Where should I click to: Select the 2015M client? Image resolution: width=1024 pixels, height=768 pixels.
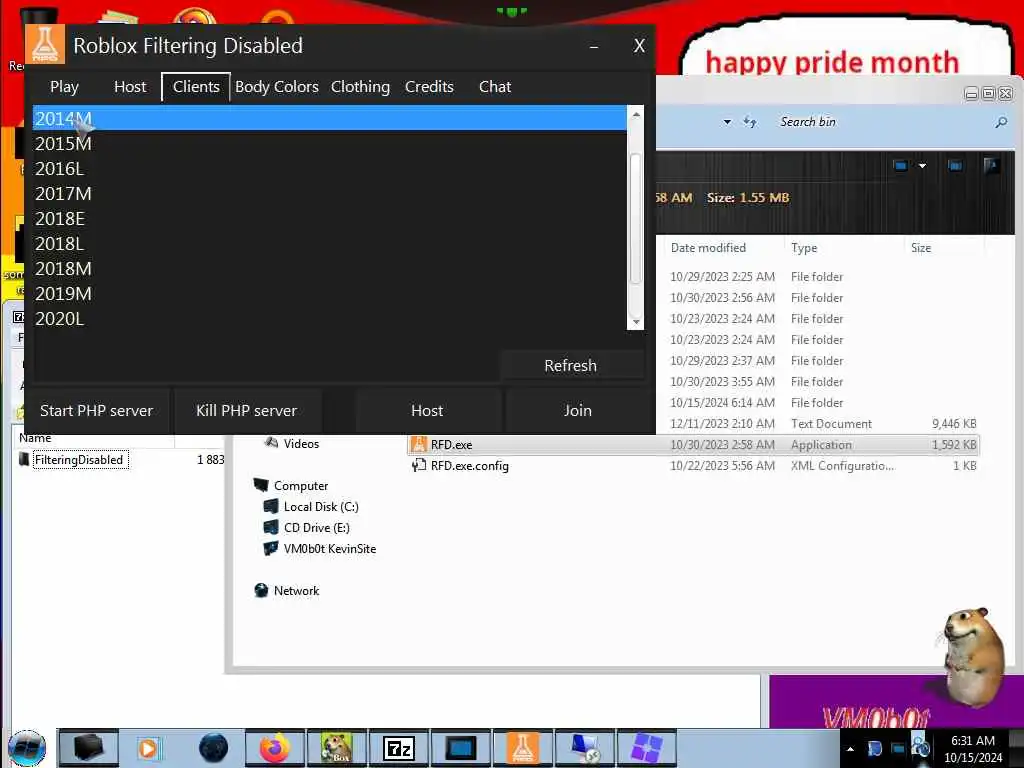329,144
